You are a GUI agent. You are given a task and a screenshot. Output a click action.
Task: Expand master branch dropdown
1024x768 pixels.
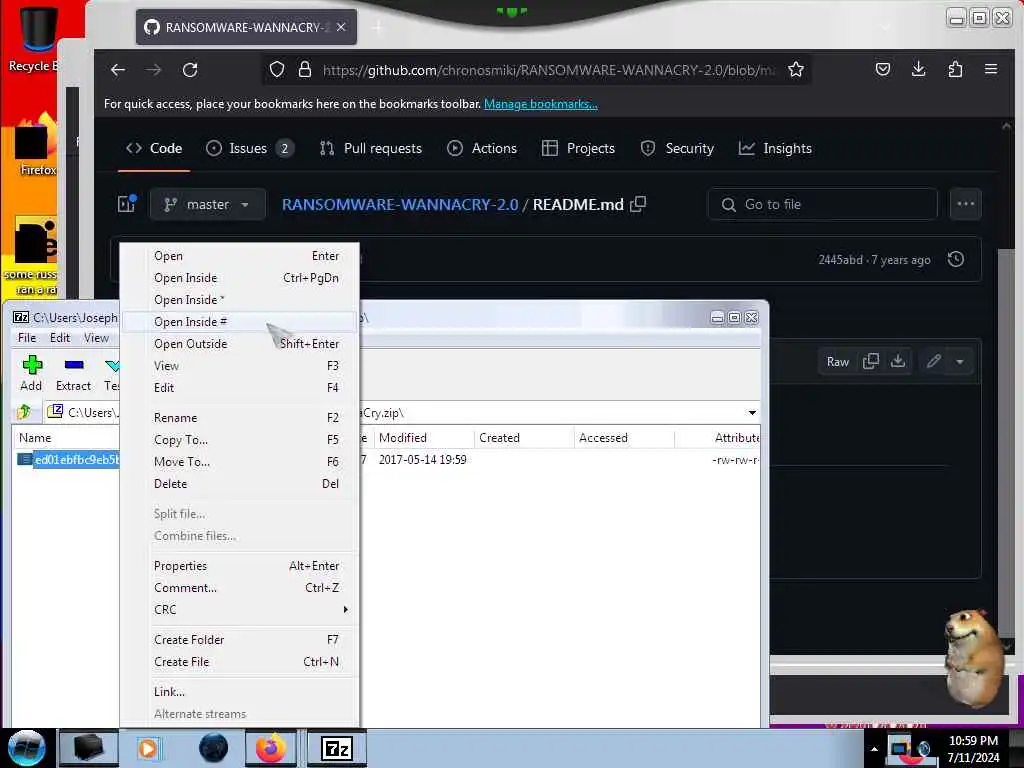pos(208,204)
